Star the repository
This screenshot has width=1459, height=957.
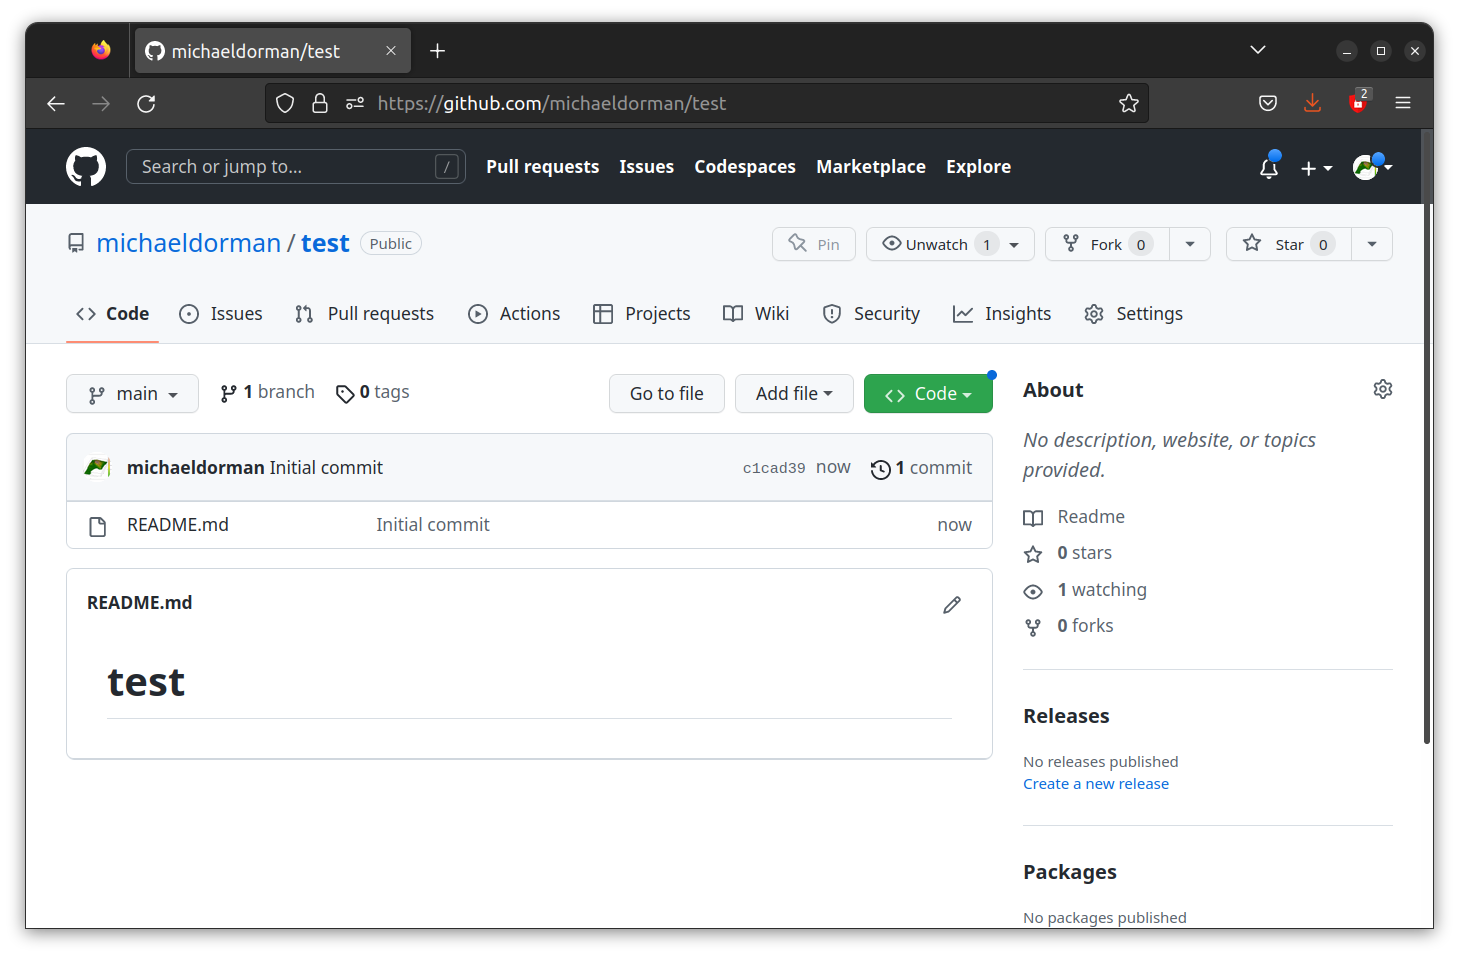coord(1287,243)
